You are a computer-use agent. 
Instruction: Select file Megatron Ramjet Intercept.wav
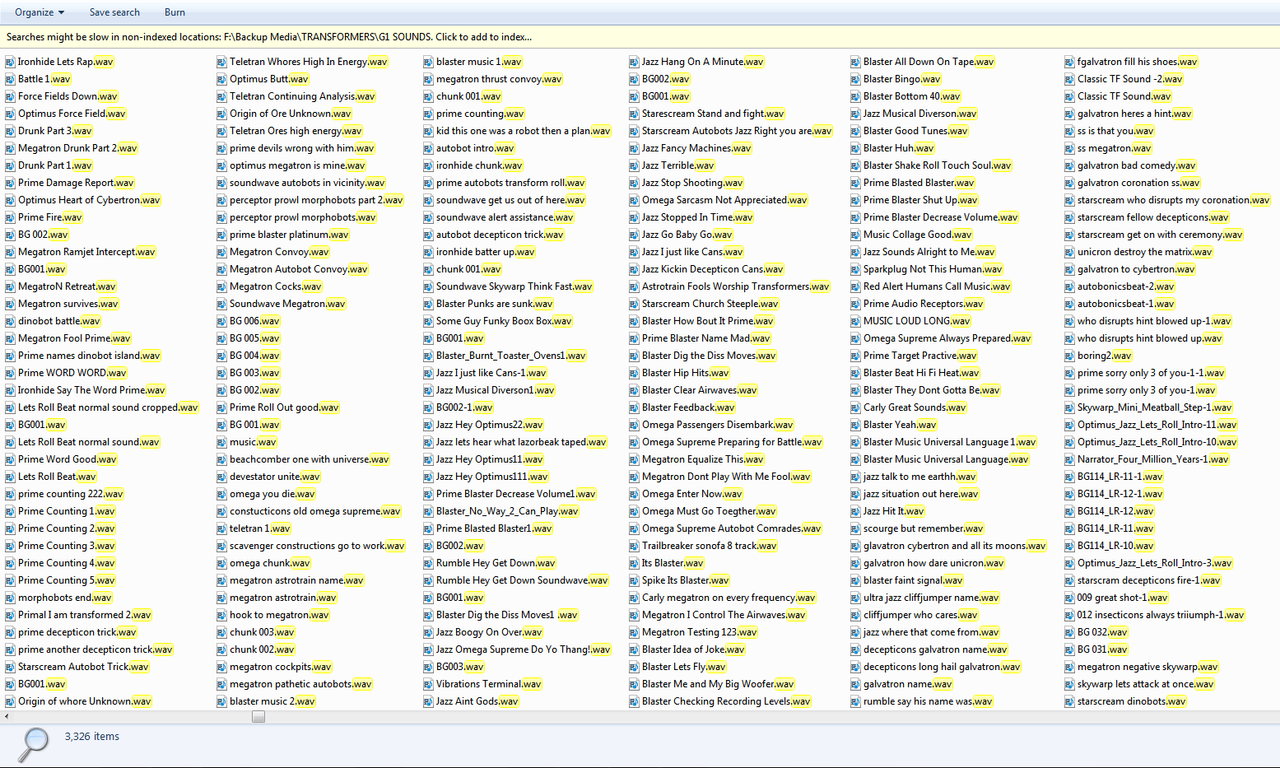pyautogui.click(x=88, y=252)
